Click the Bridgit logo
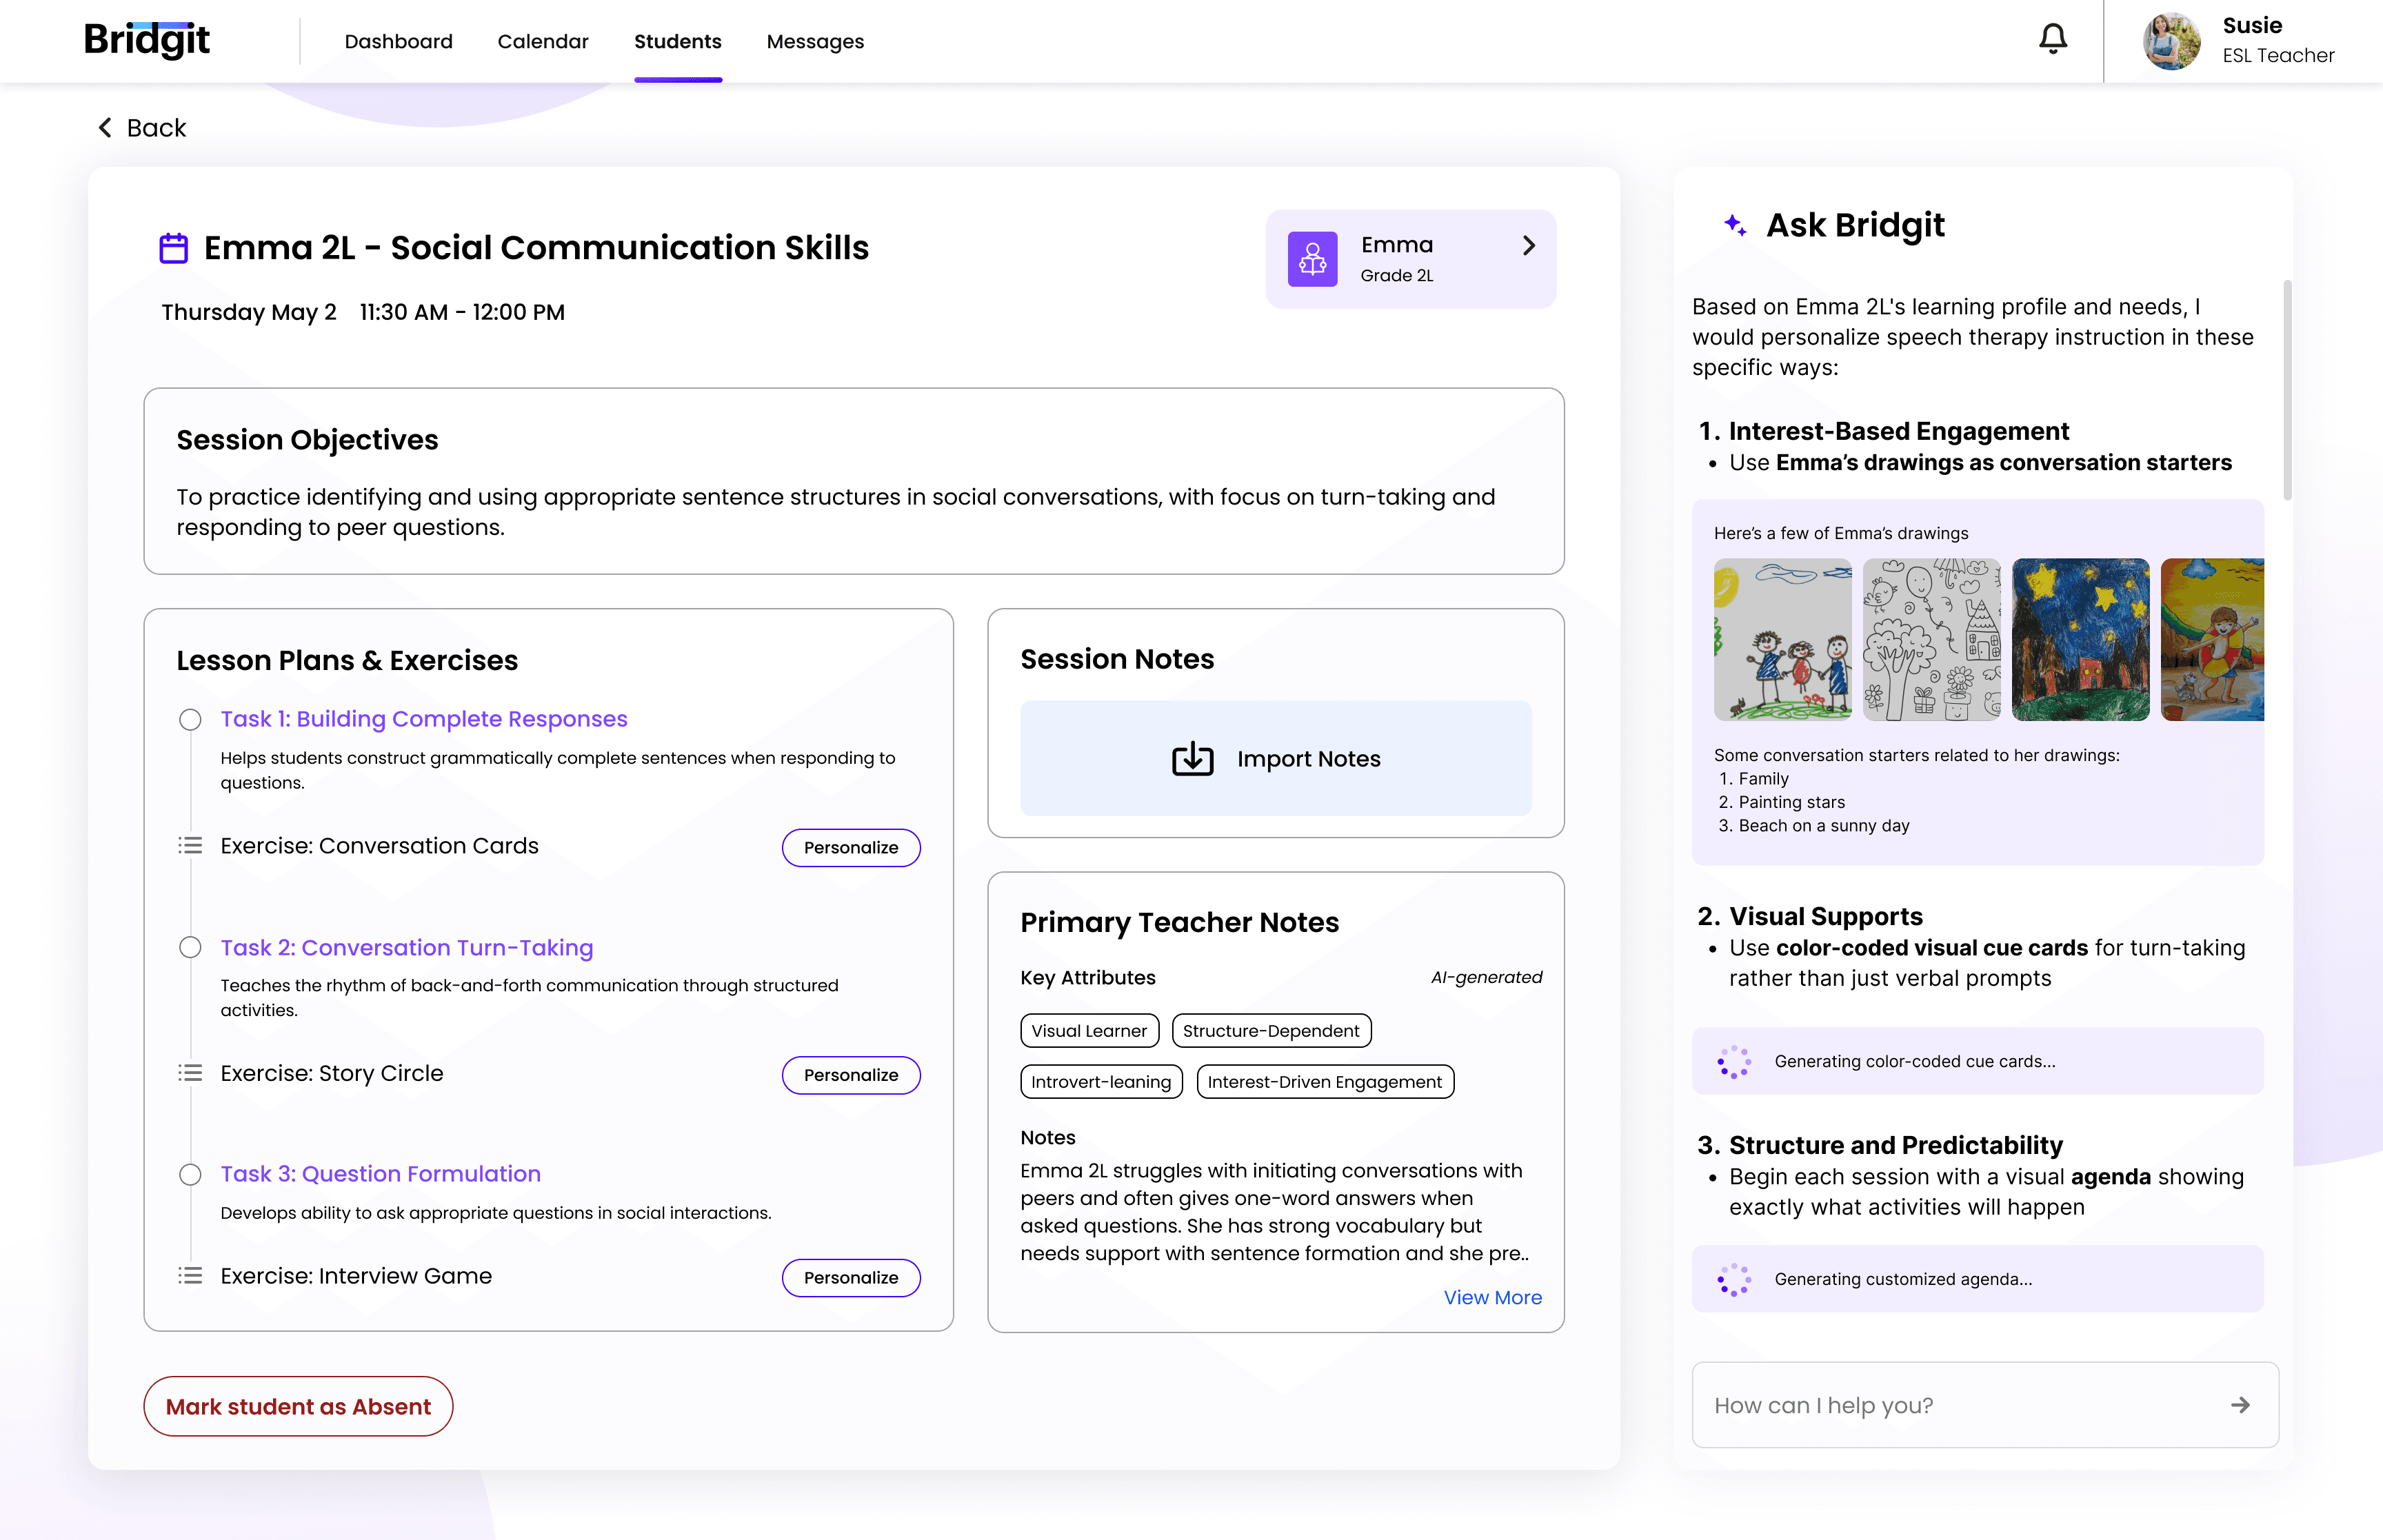This screenshot has width=2383, height=1540. (147, 40)
